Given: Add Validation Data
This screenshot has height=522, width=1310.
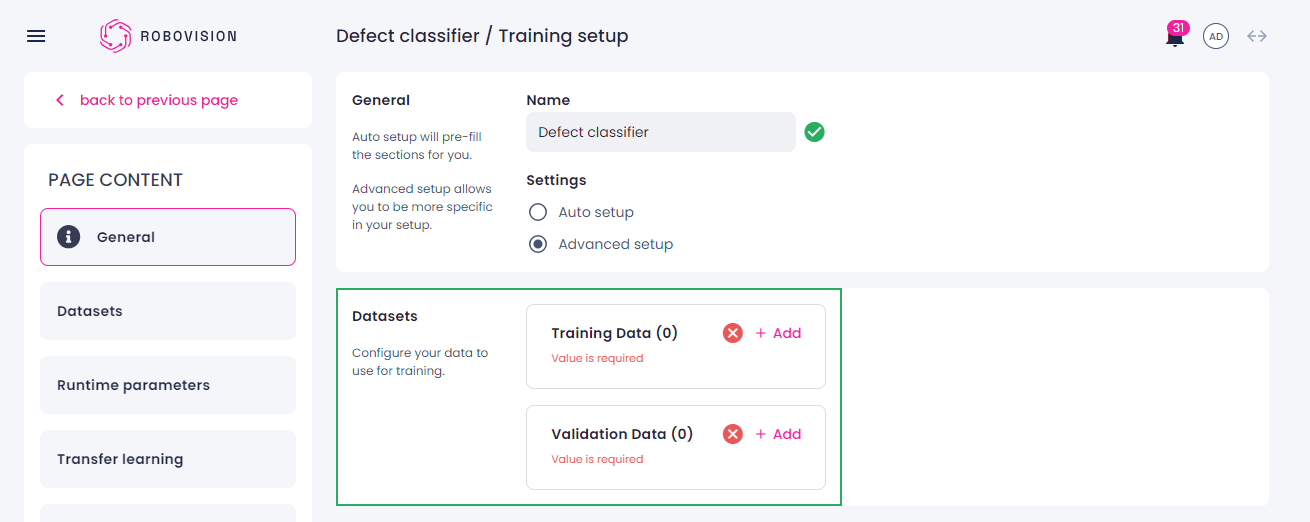Looking at the screenshot, I should tap(778, 434).
